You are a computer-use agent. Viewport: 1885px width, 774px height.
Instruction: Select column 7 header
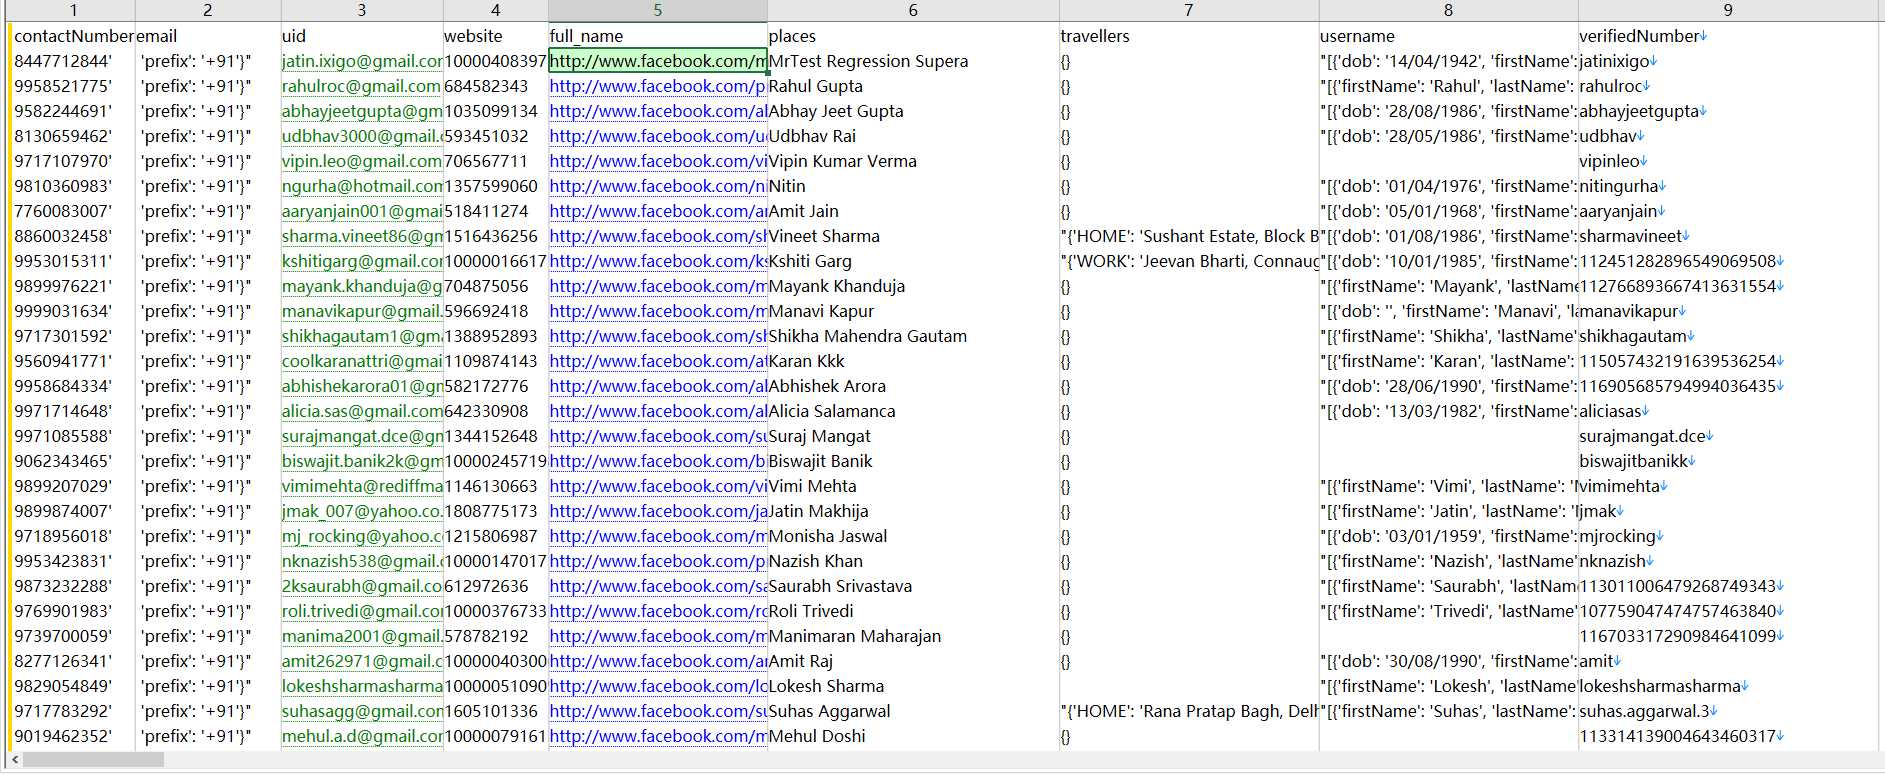click(1188, 10)
